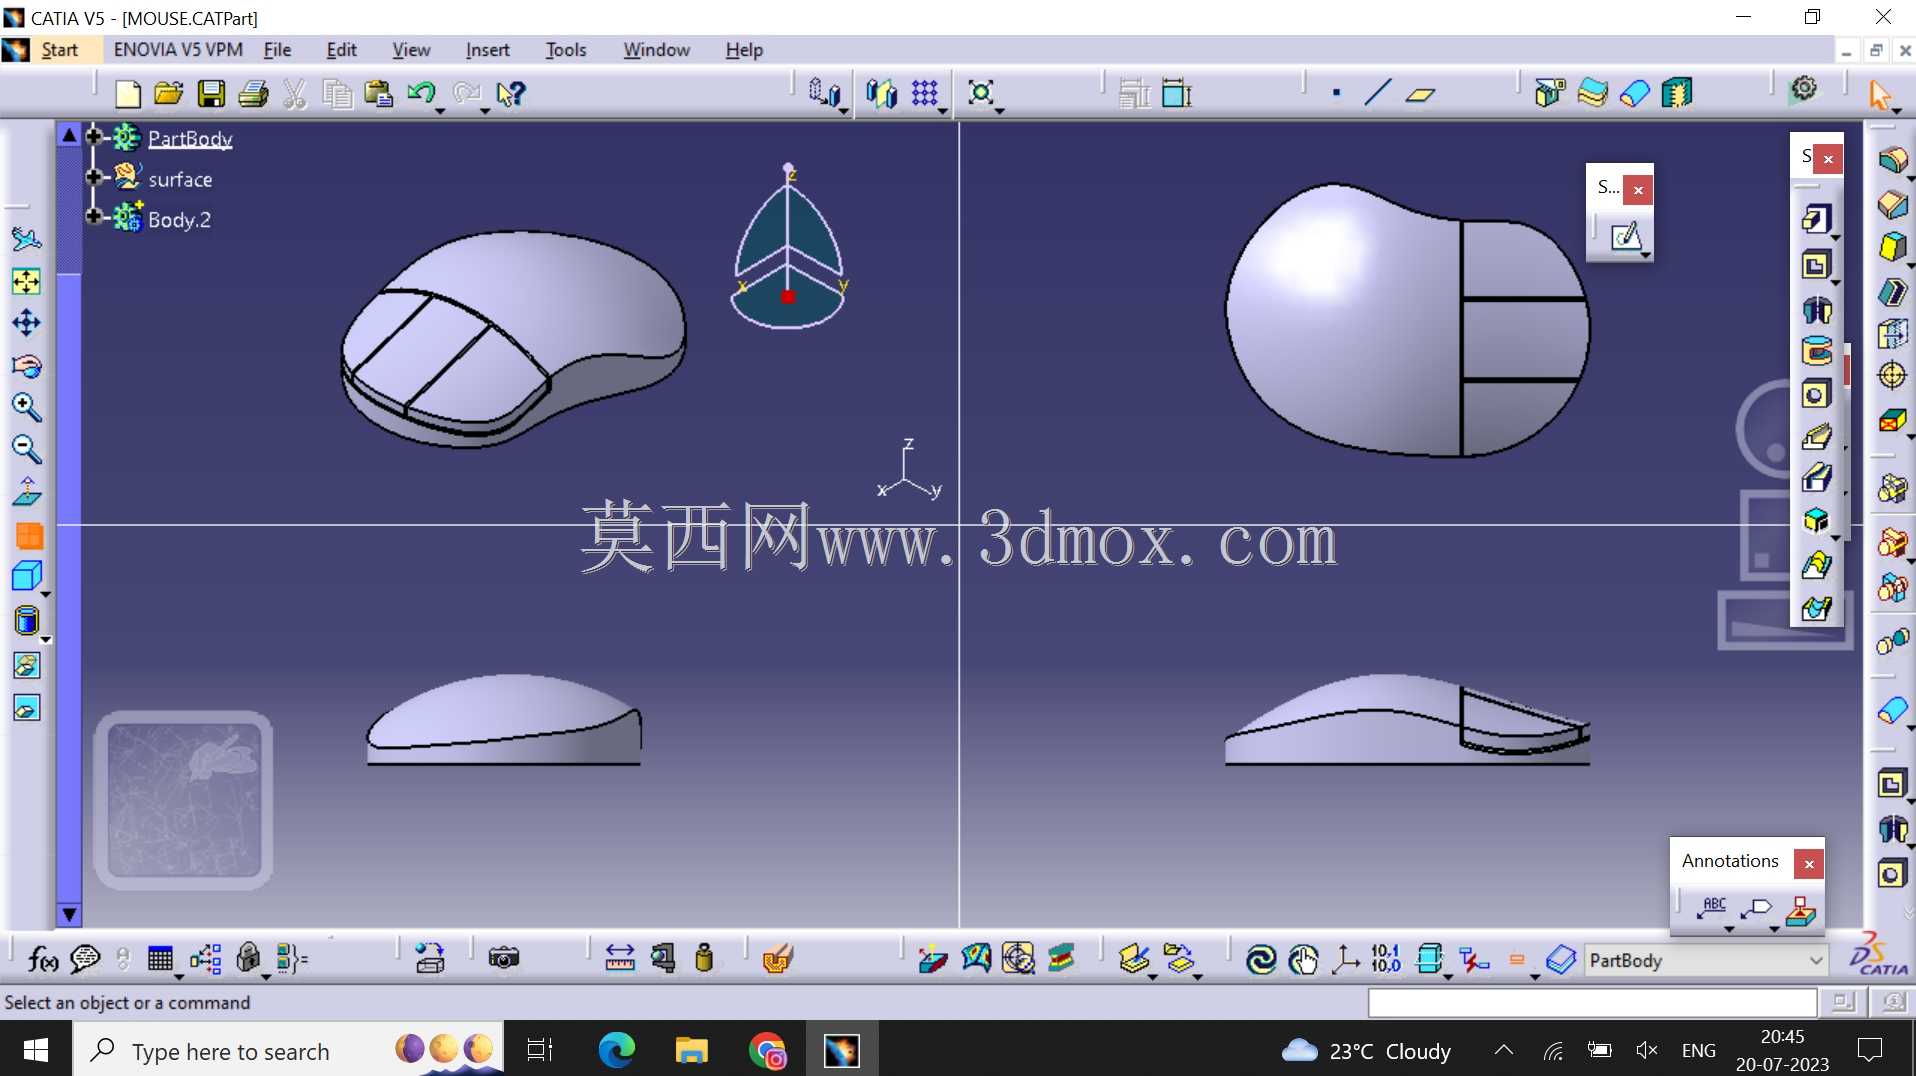
Task: Select the Plane creation tool
Action: click(1420, 94)
